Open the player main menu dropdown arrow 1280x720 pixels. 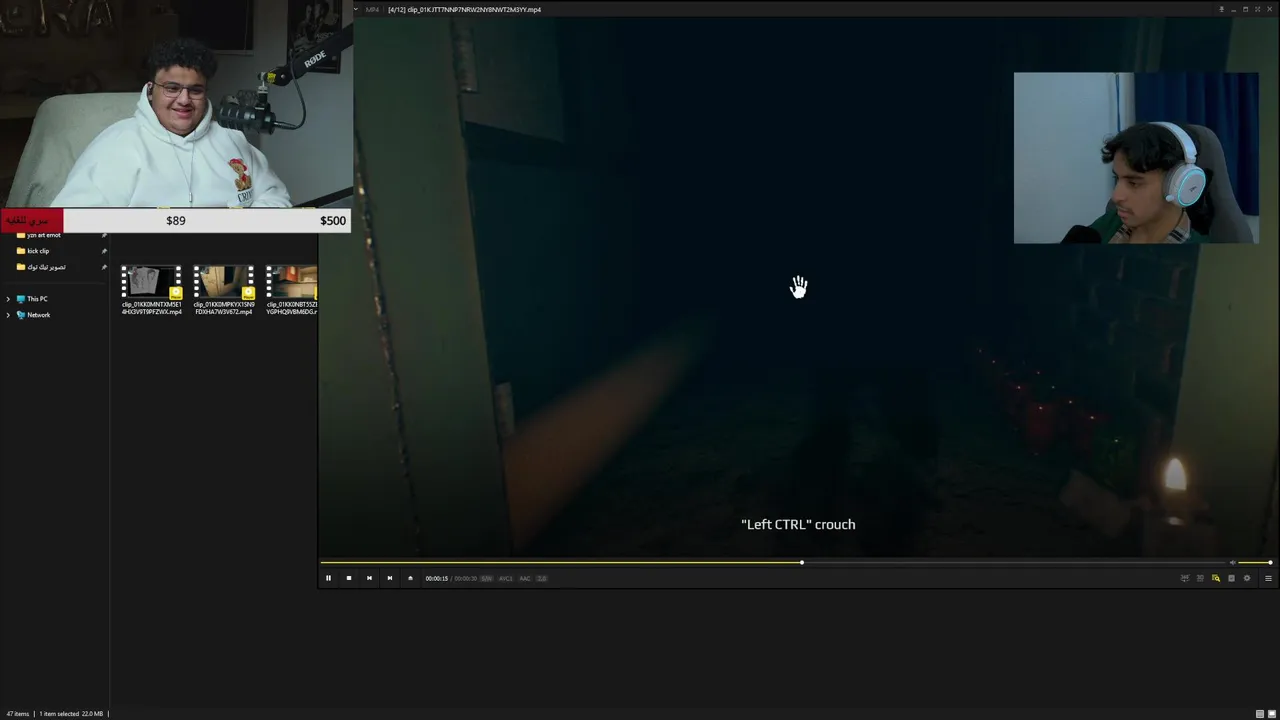tap(356, 9)
